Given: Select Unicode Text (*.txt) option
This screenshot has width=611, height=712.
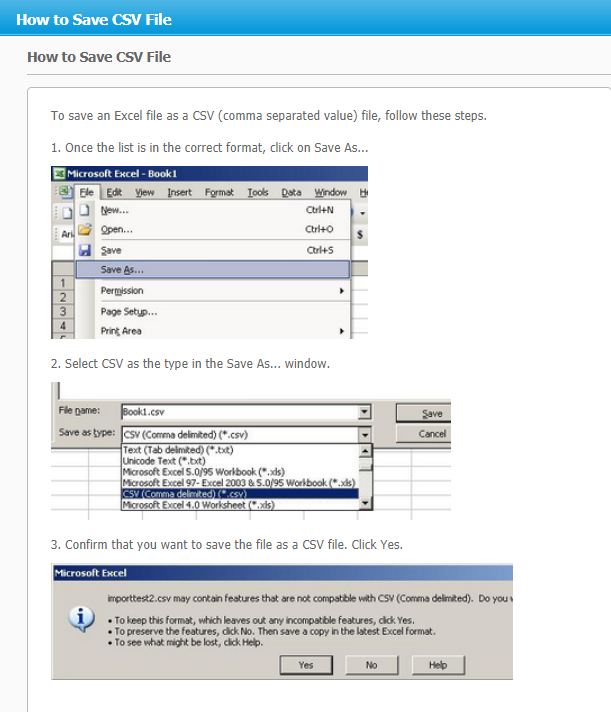Looking at the screenshot, I should [241, 461].
